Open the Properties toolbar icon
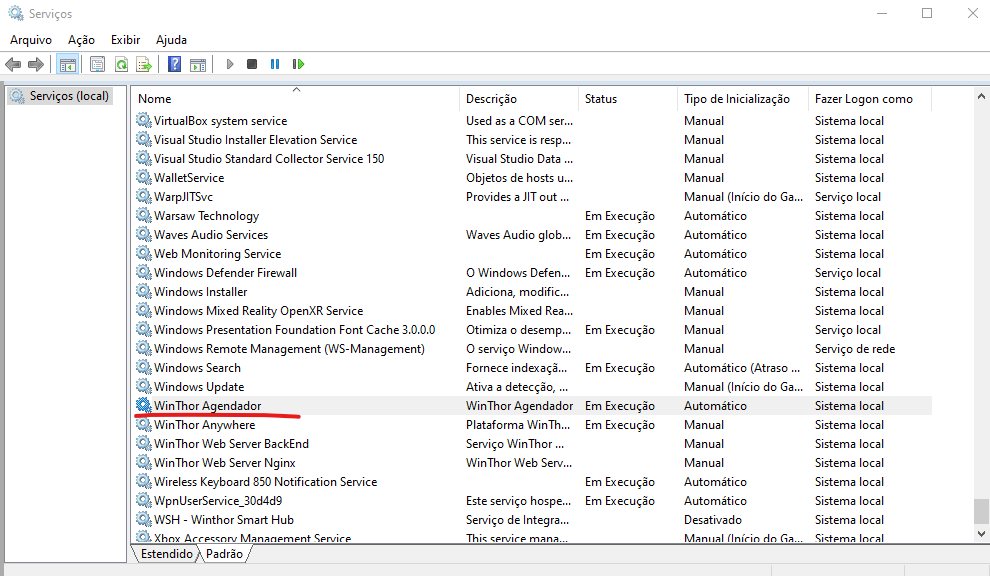 point(97,64)
